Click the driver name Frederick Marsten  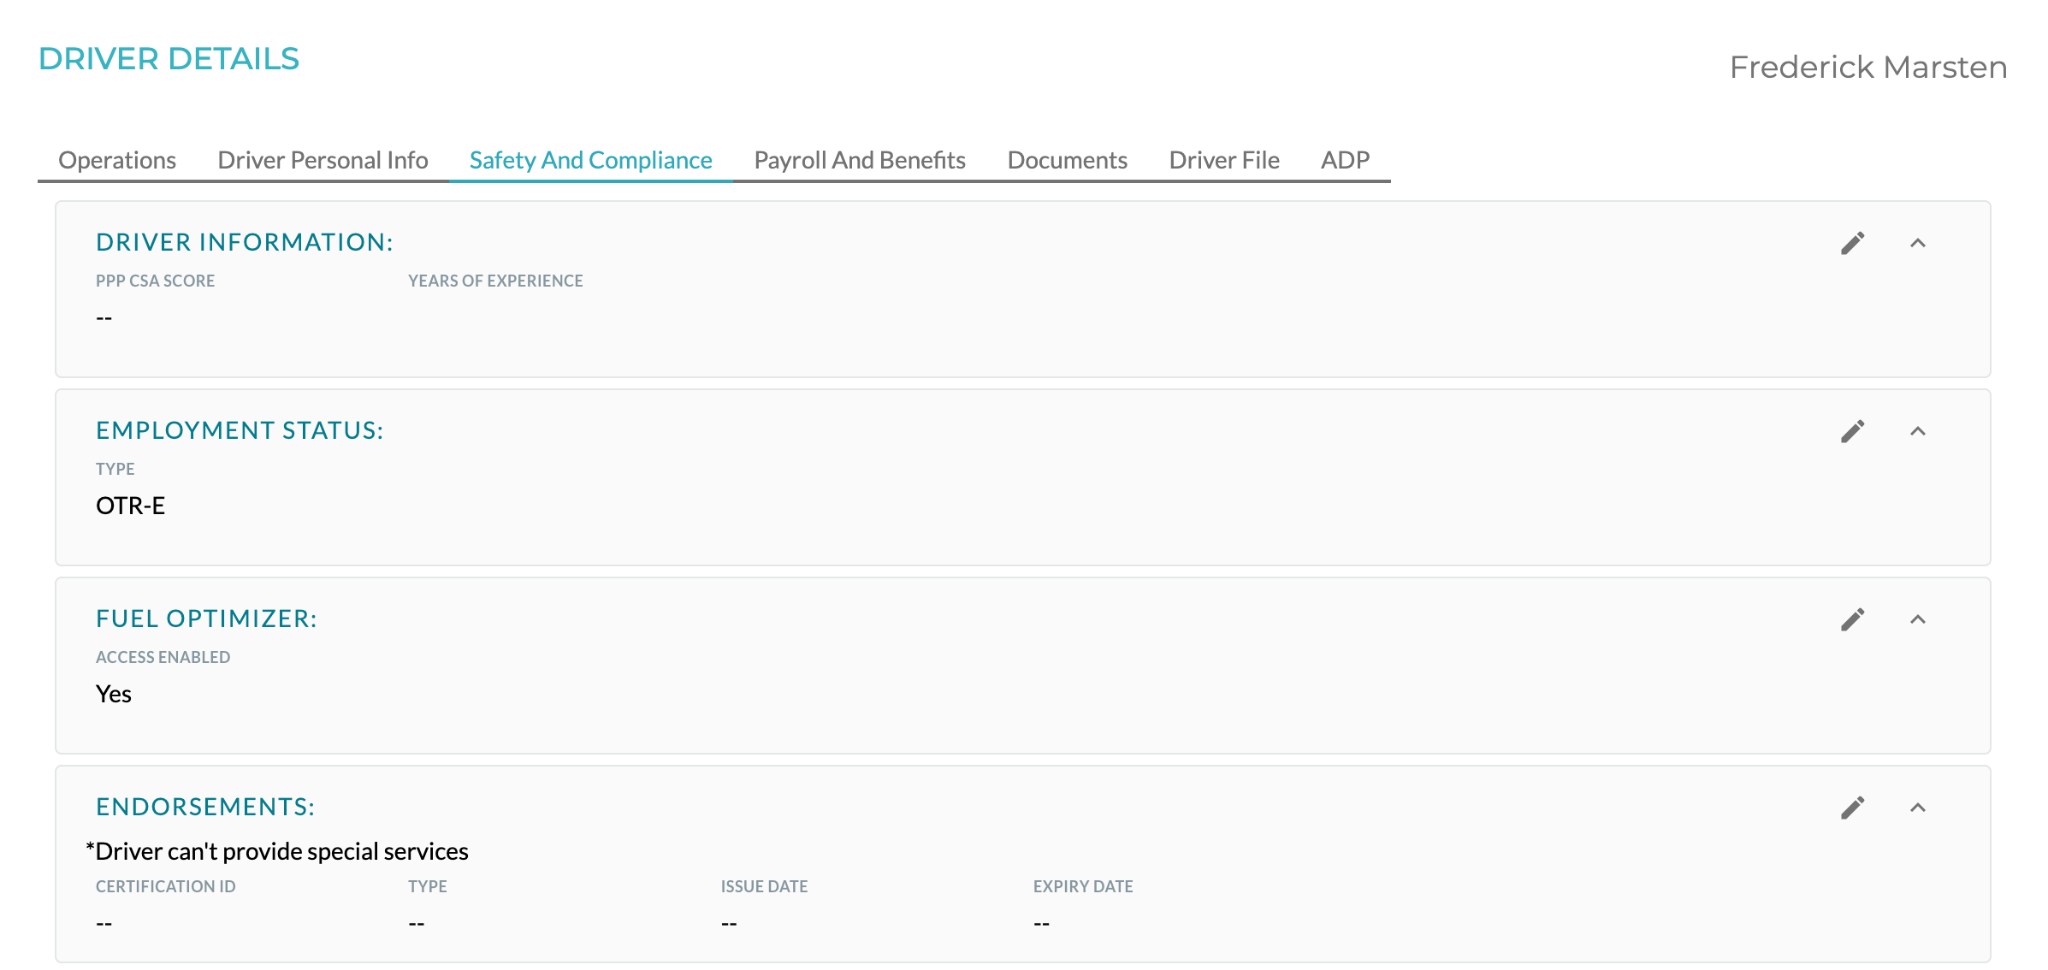[1868, 67]
